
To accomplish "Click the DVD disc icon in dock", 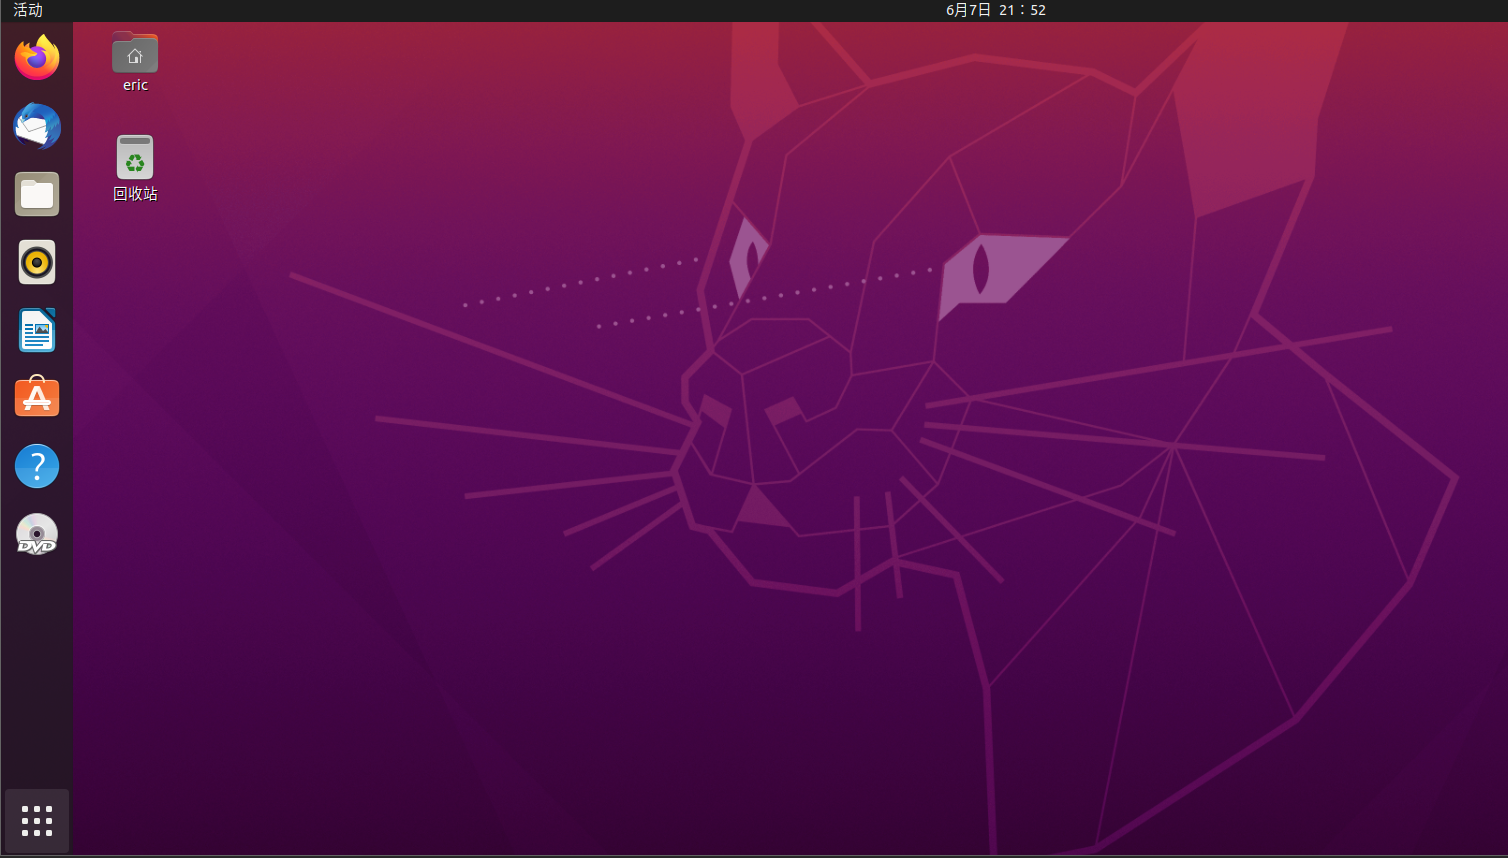I will click(x=37, y=534).
